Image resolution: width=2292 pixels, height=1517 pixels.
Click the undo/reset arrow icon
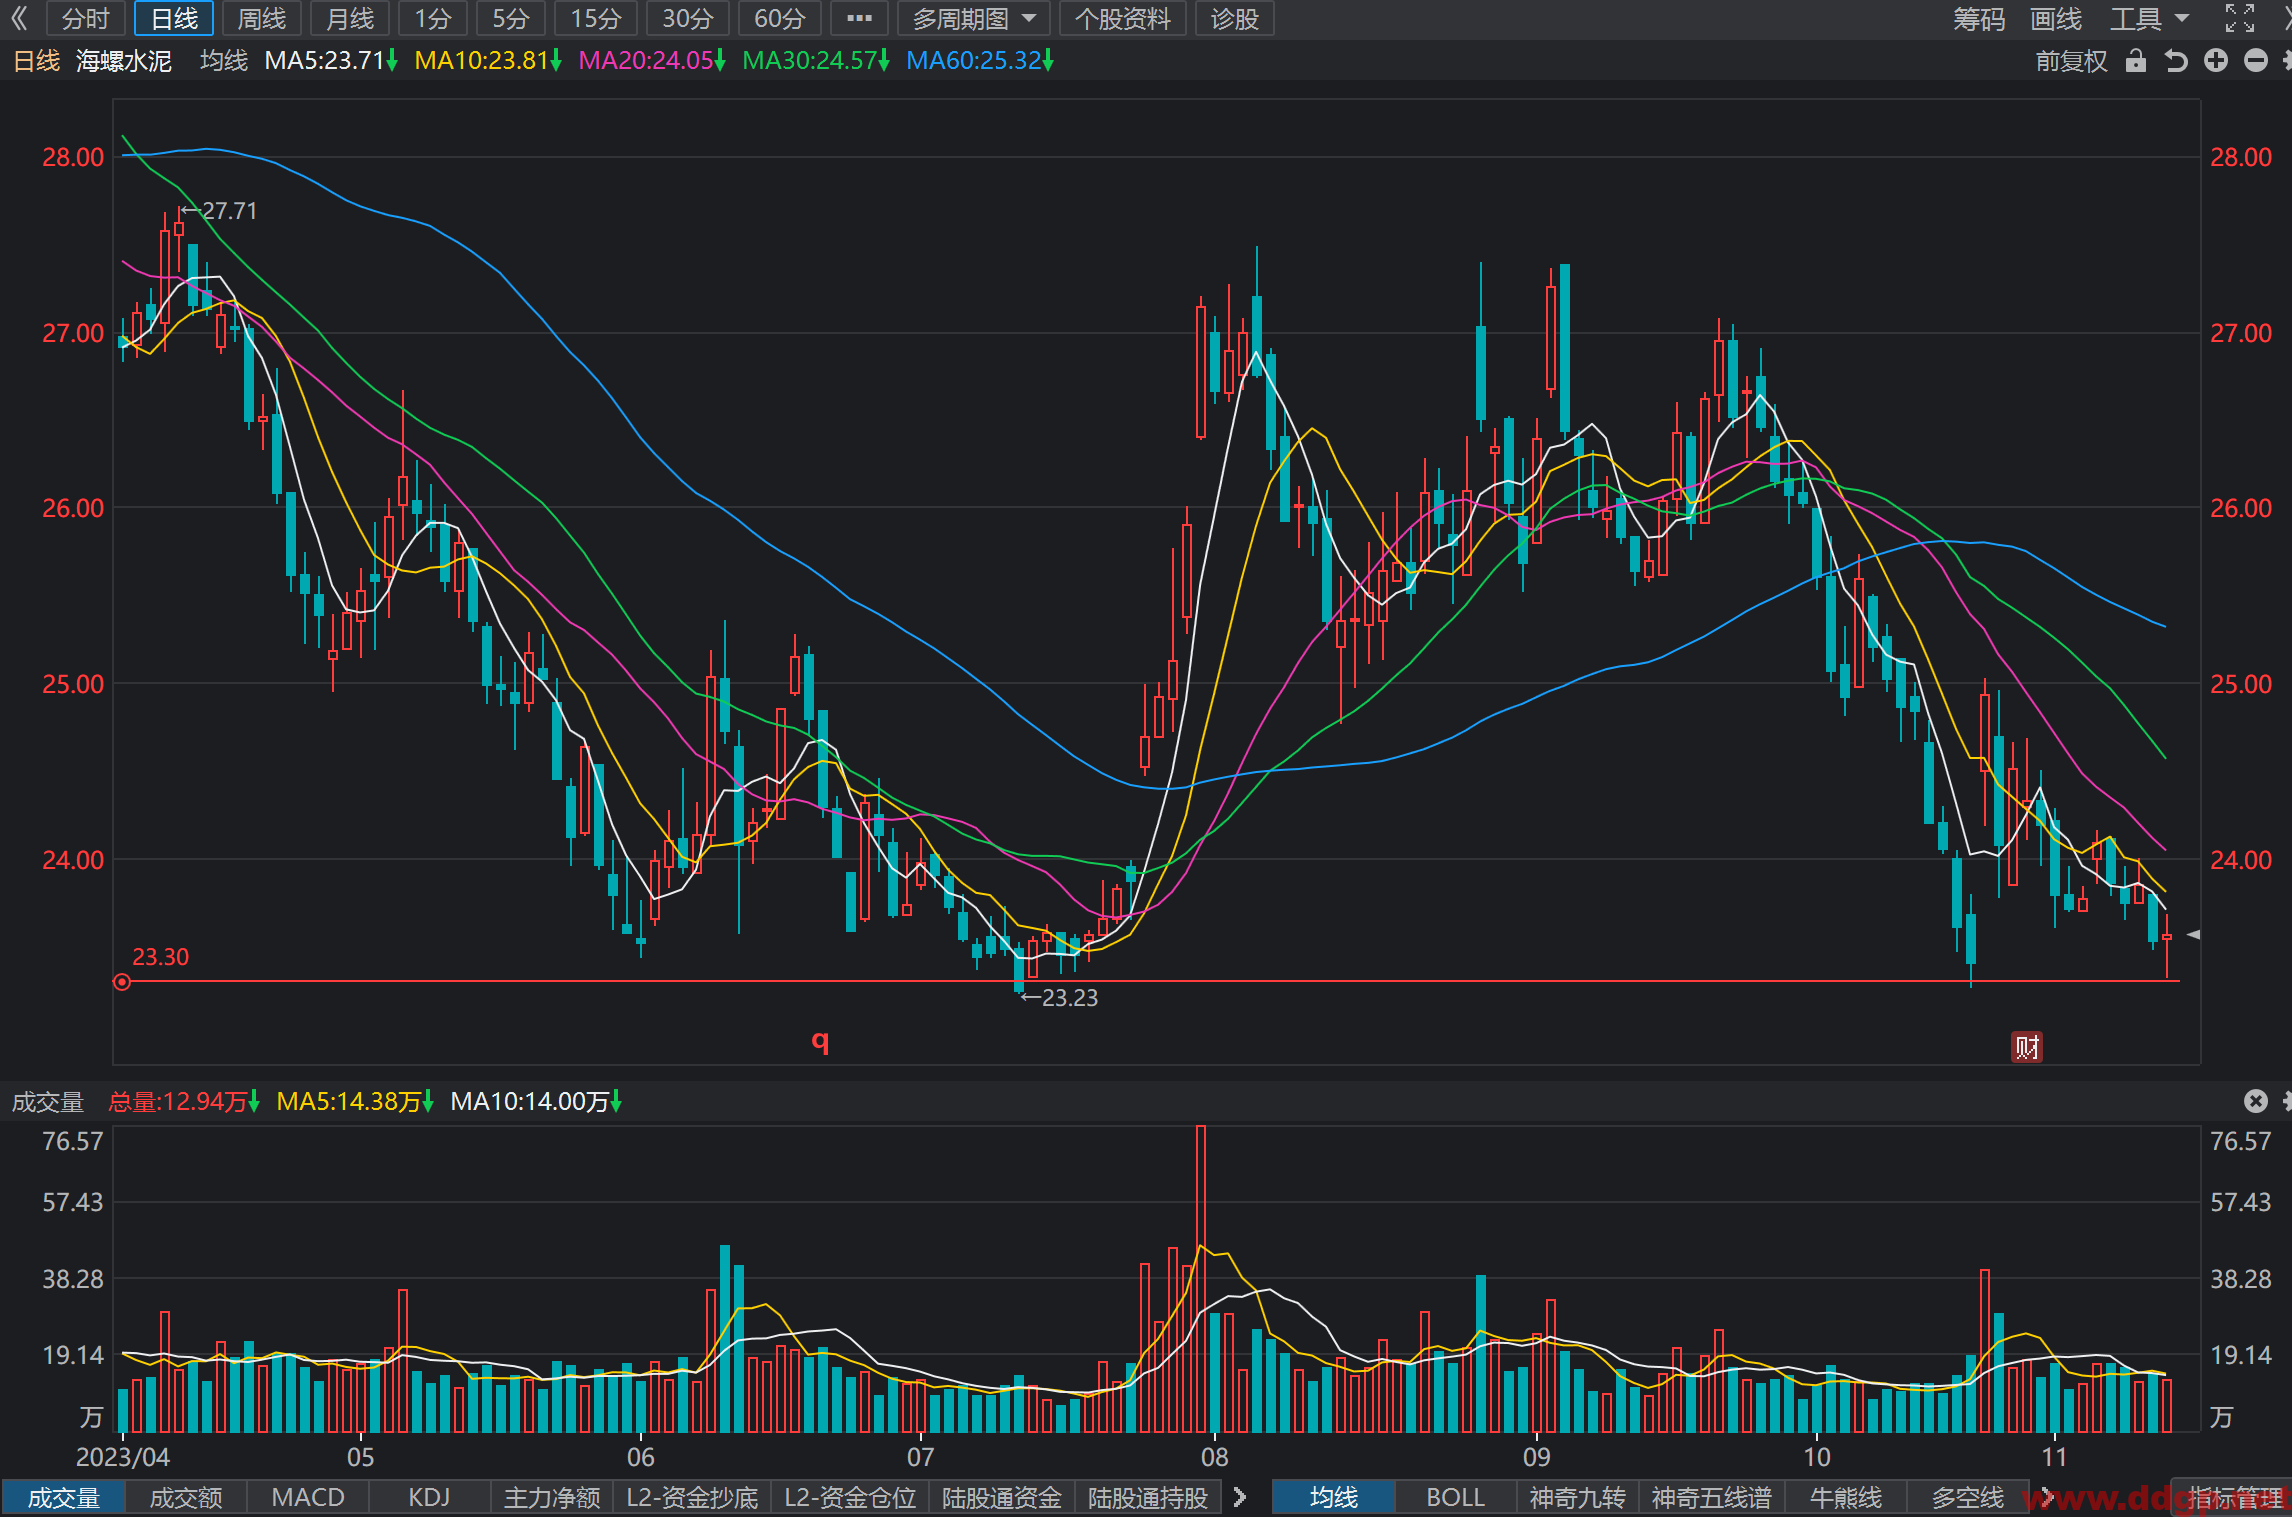(2175, 61)
